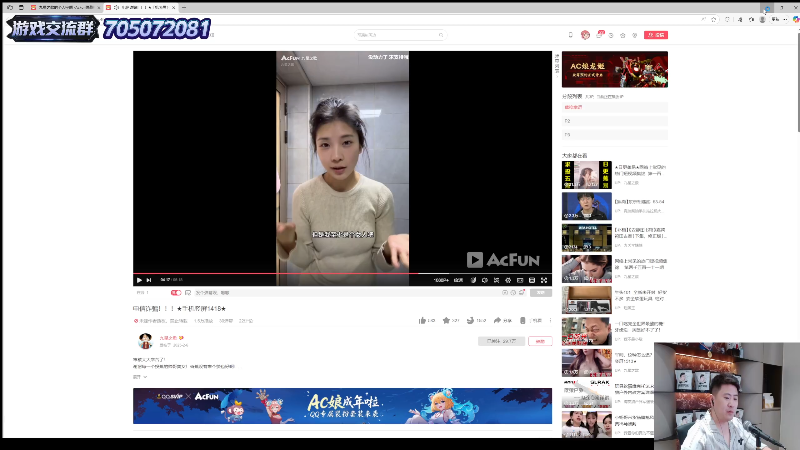Seek on the red video progress bar
800x450 pixels.
pyautogui.click(x=342, y=273)
